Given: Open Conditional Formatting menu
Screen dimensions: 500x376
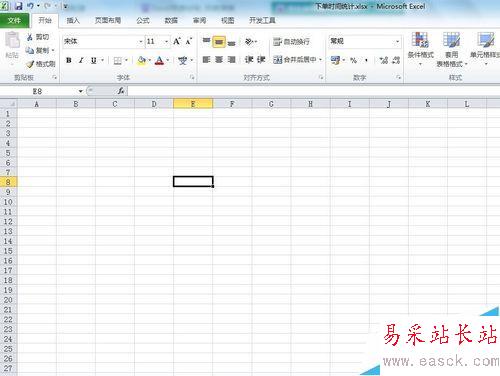Looking at the screenshot, I should 420,49.
